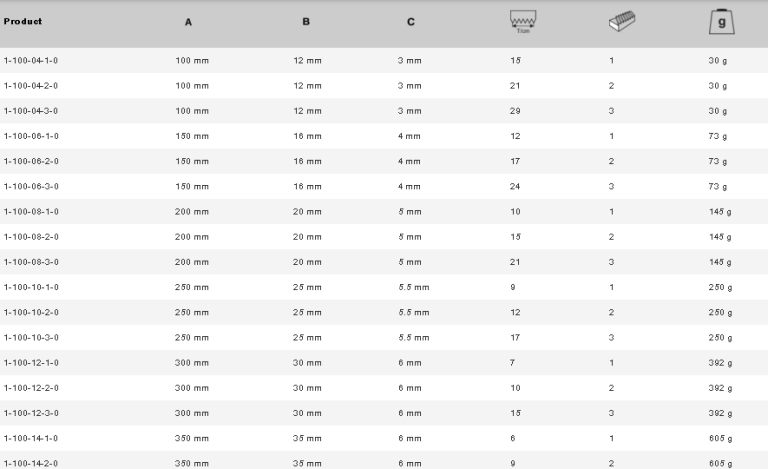This screenshot has height=469, width=768.
Task: Click the 5.5 mm value in row 1-100-10-3-0
Action: (413, 337)
